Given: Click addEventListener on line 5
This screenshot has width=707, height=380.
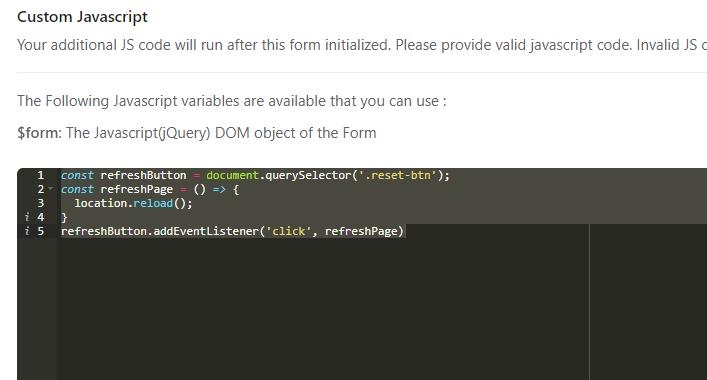Looking at the screenshot, I should pos(206,231).
